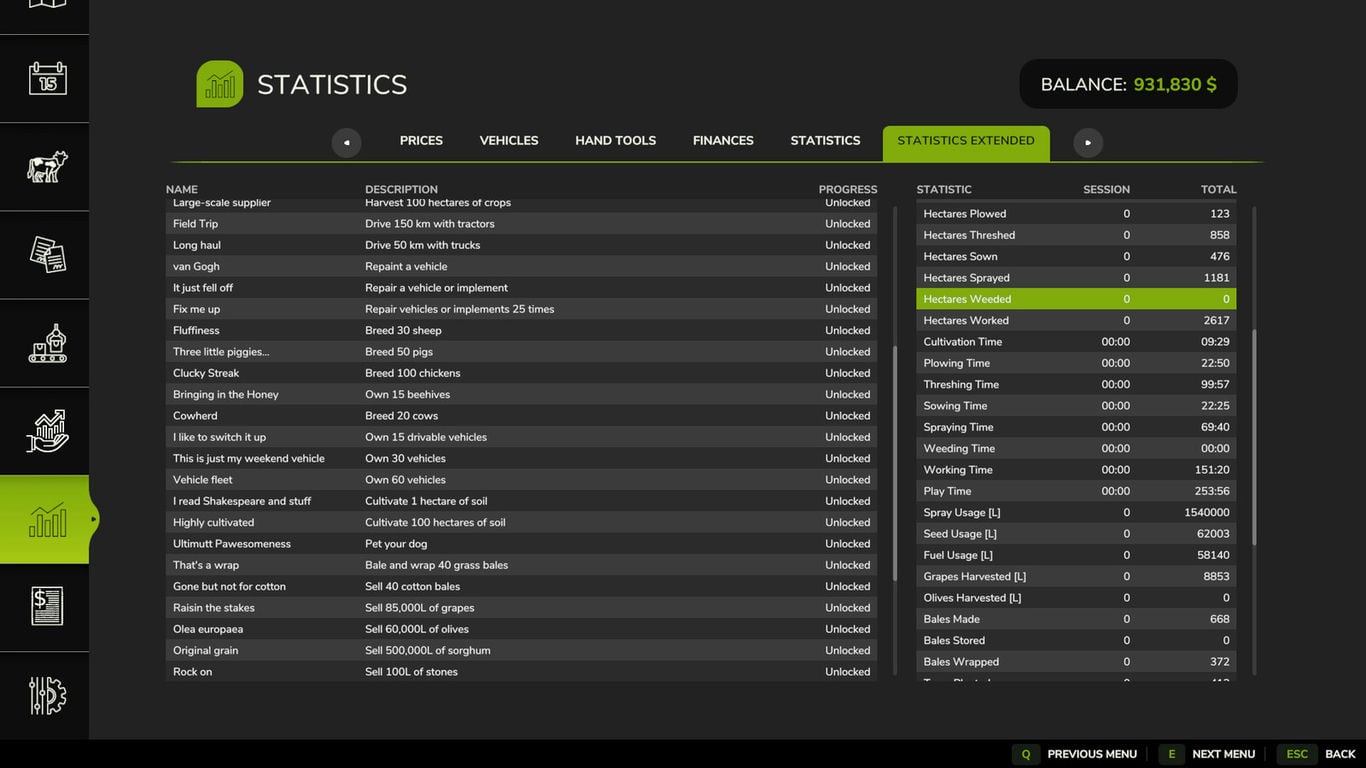The height and width of the screenshot is (768, 1366).
Task: Select the Statistics Extended tab
Action: coord(966,143)
